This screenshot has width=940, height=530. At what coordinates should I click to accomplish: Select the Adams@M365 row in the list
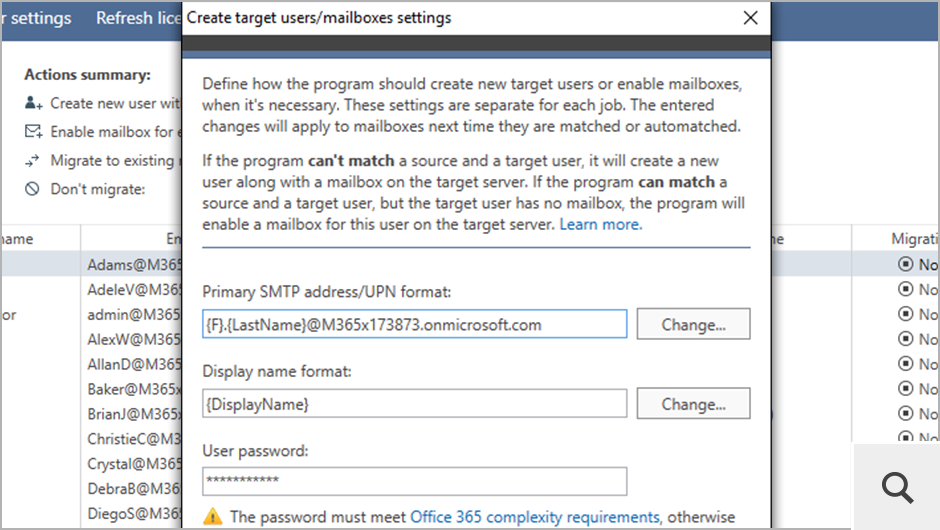pyautogui.click(x=134, y=264)
